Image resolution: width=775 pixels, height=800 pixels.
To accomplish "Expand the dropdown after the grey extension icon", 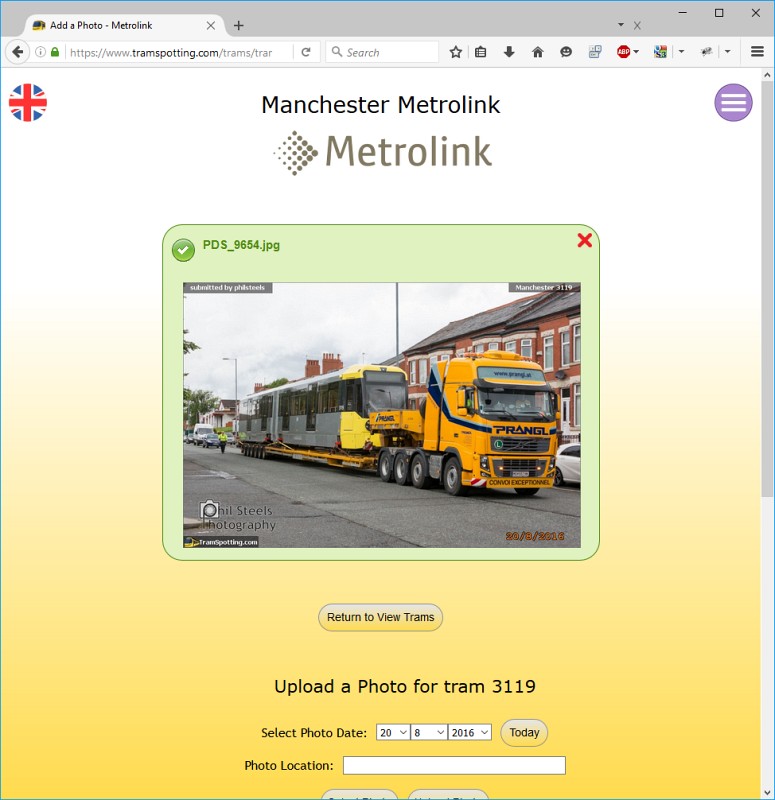I will [x=728, y=52].
